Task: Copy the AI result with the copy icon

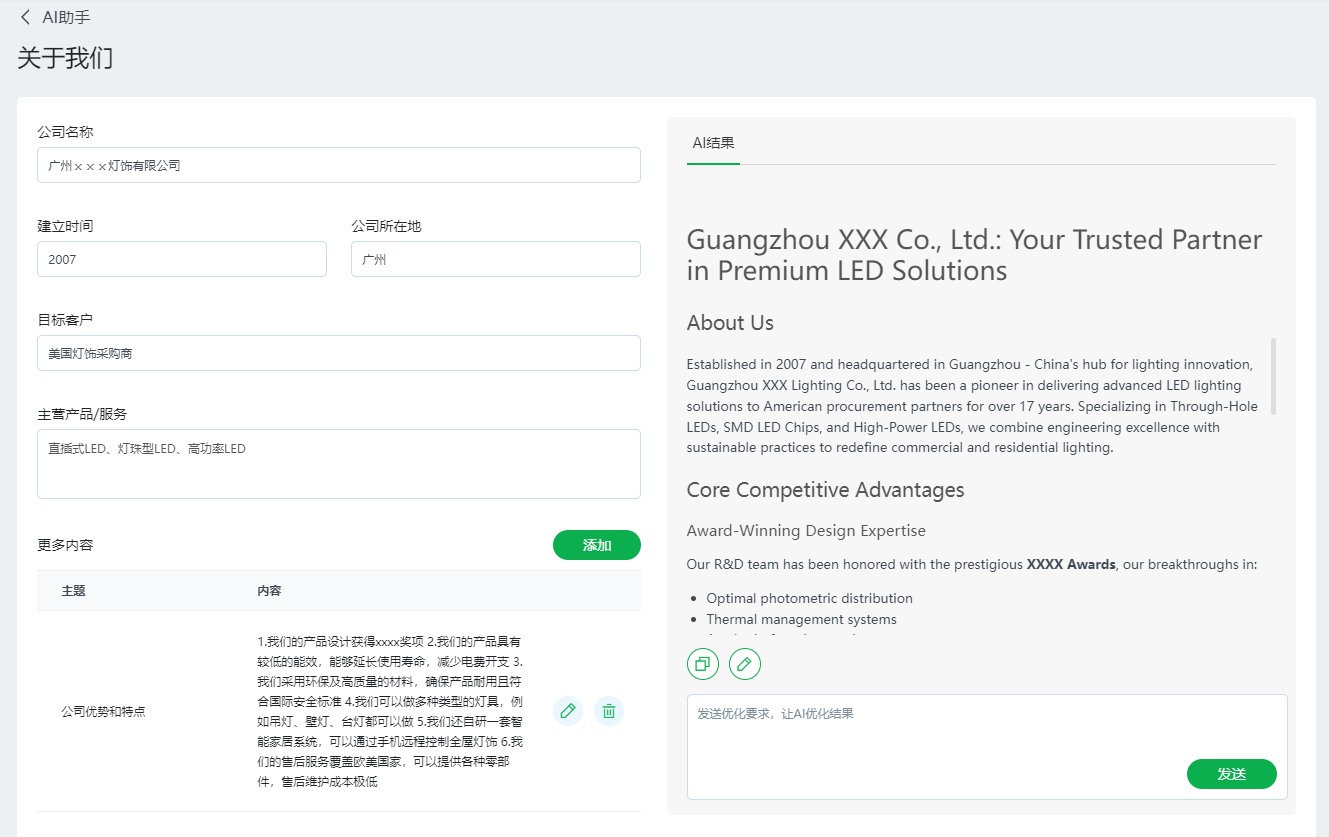Action: [703, 663]
